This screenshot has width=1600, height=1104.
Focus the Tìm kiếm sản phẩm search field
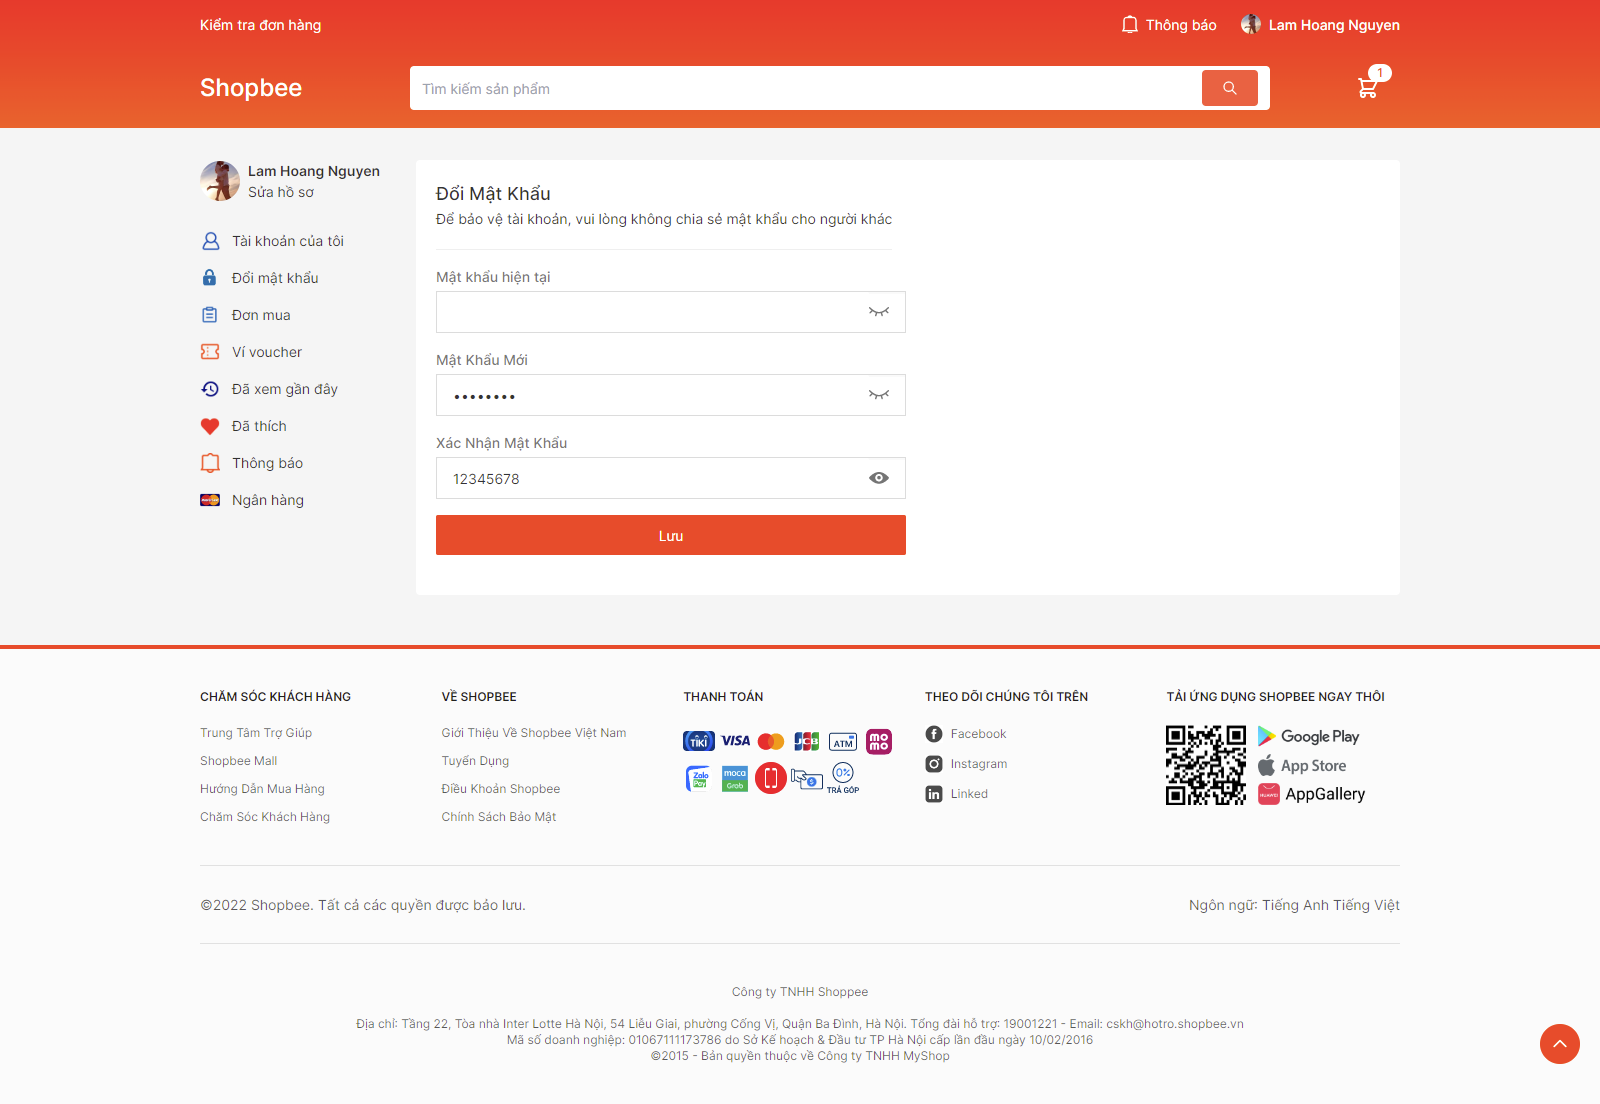coord(806,88)
